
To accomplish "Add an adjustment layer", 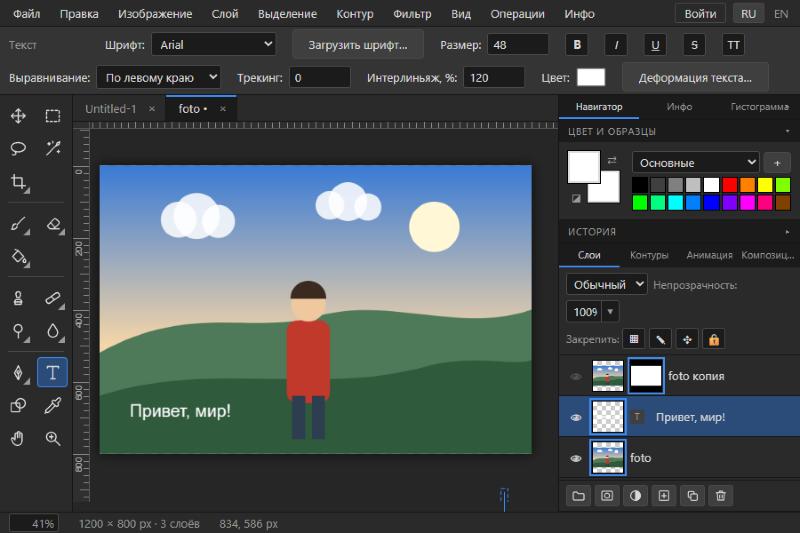I will pos(635,496).
